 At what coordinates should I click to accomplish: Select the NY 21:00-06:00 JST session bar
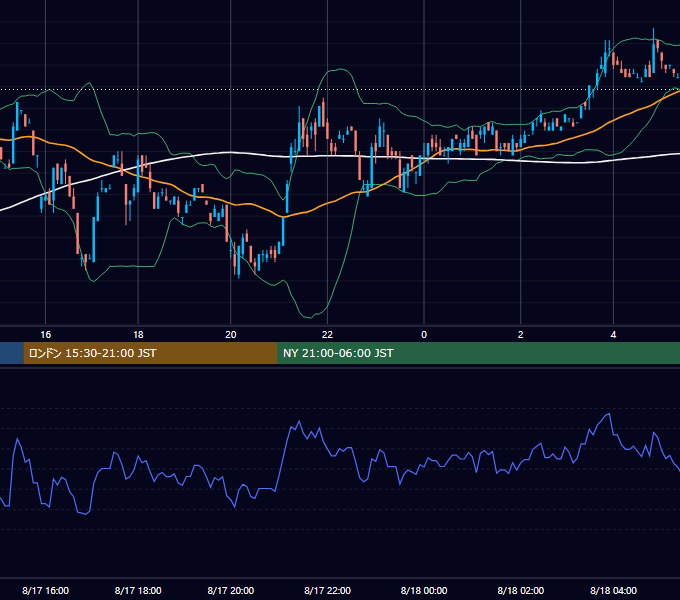coord(478,353)
